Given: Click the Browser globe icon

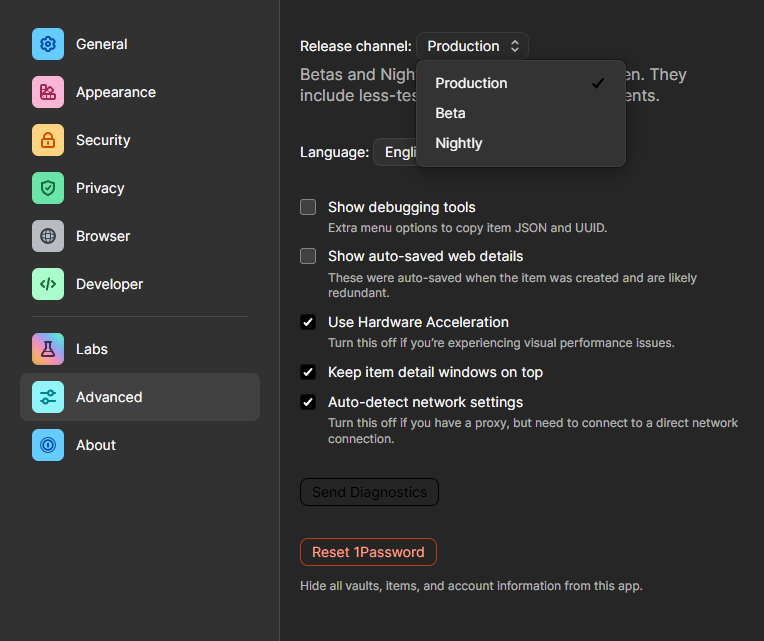Looking at the screenshot, I should [48, 236].
